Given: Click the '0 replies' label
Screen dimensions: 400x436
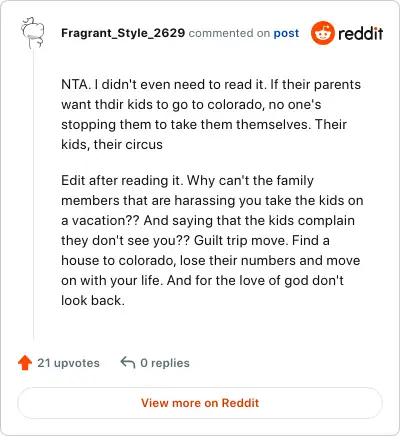Looking at the screenshot, I should (x=165, y=363).
